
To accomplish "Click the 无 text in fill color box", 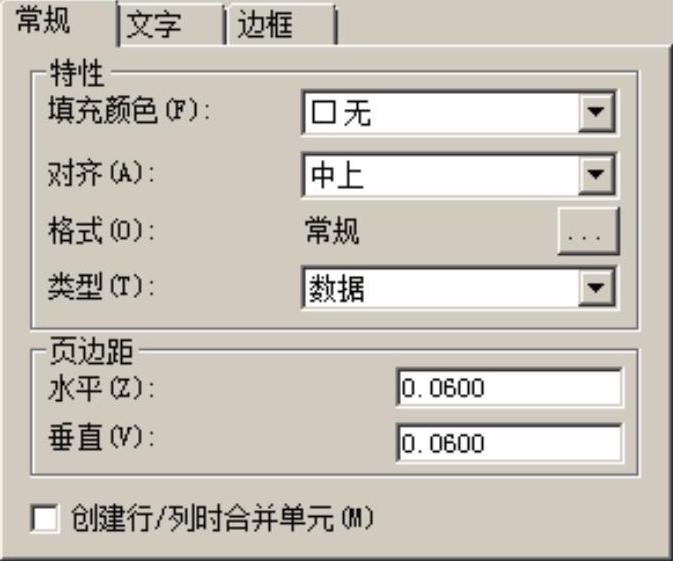I will pyautogui.click(x=357, y=114).
